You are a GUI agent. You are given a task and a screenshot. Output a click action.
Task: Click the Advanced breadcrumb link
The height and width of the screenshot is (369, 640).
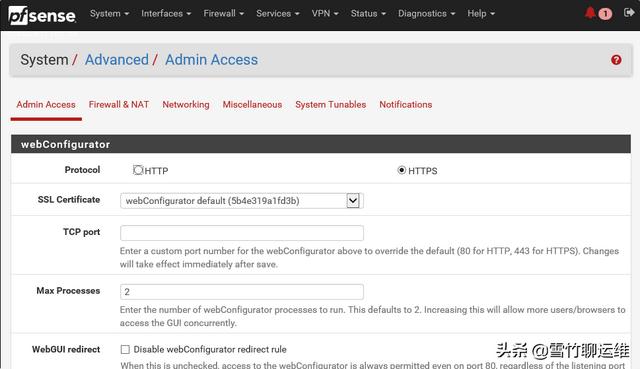coord(117,60)
